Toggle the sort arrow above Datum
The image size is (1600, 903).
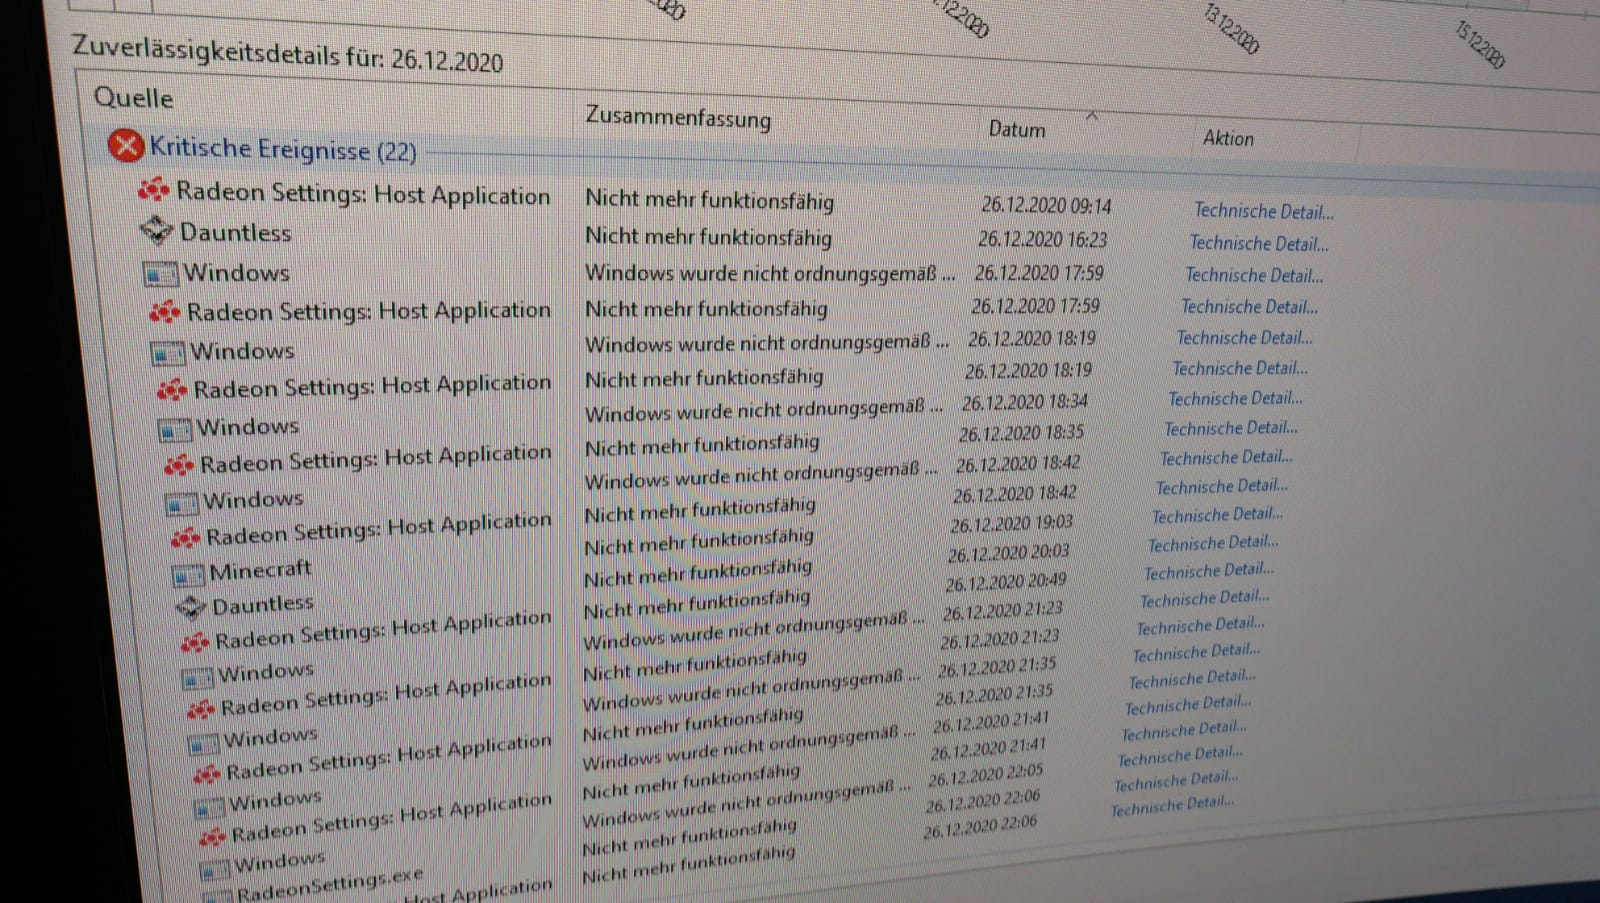[1092, 116]
